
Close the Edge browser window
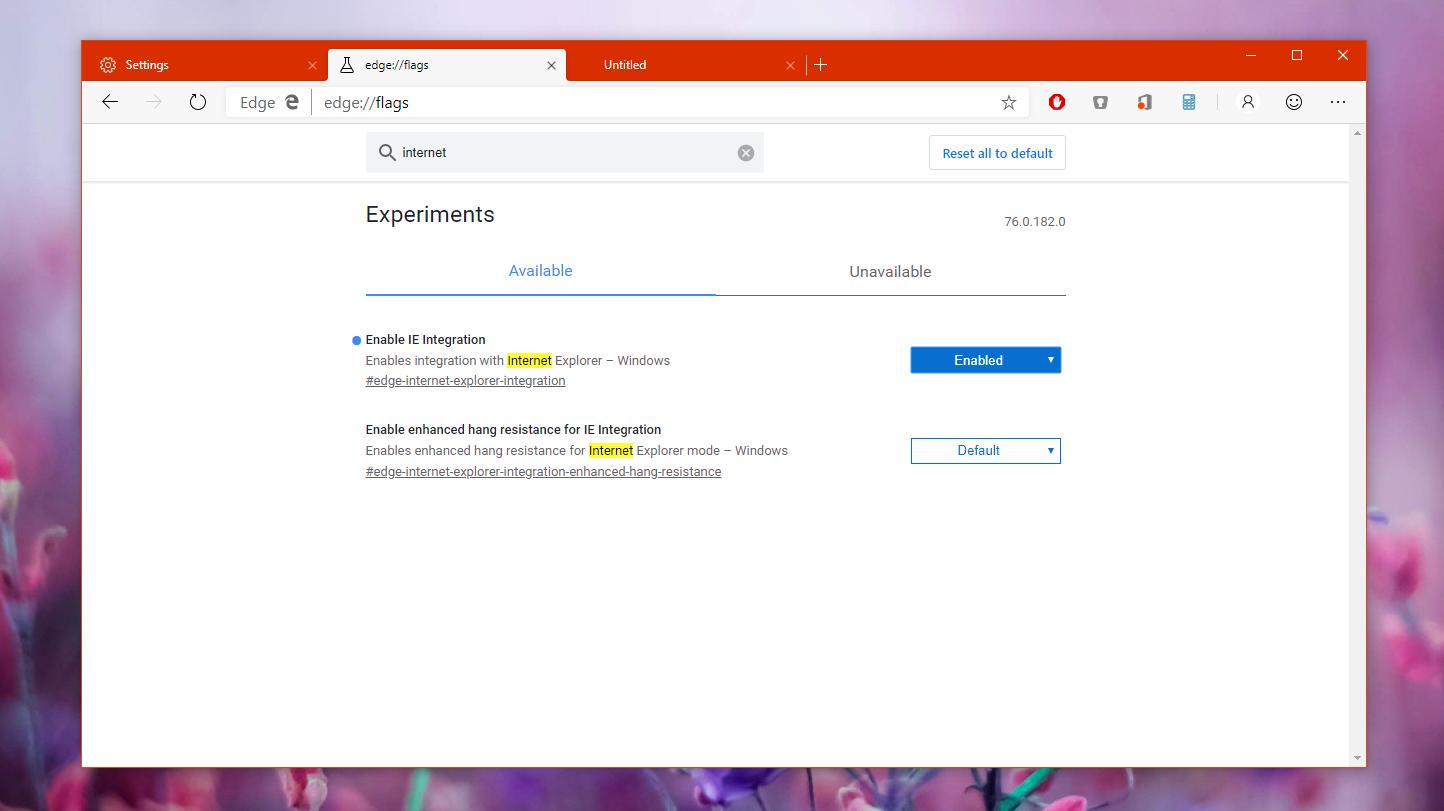1343,55
